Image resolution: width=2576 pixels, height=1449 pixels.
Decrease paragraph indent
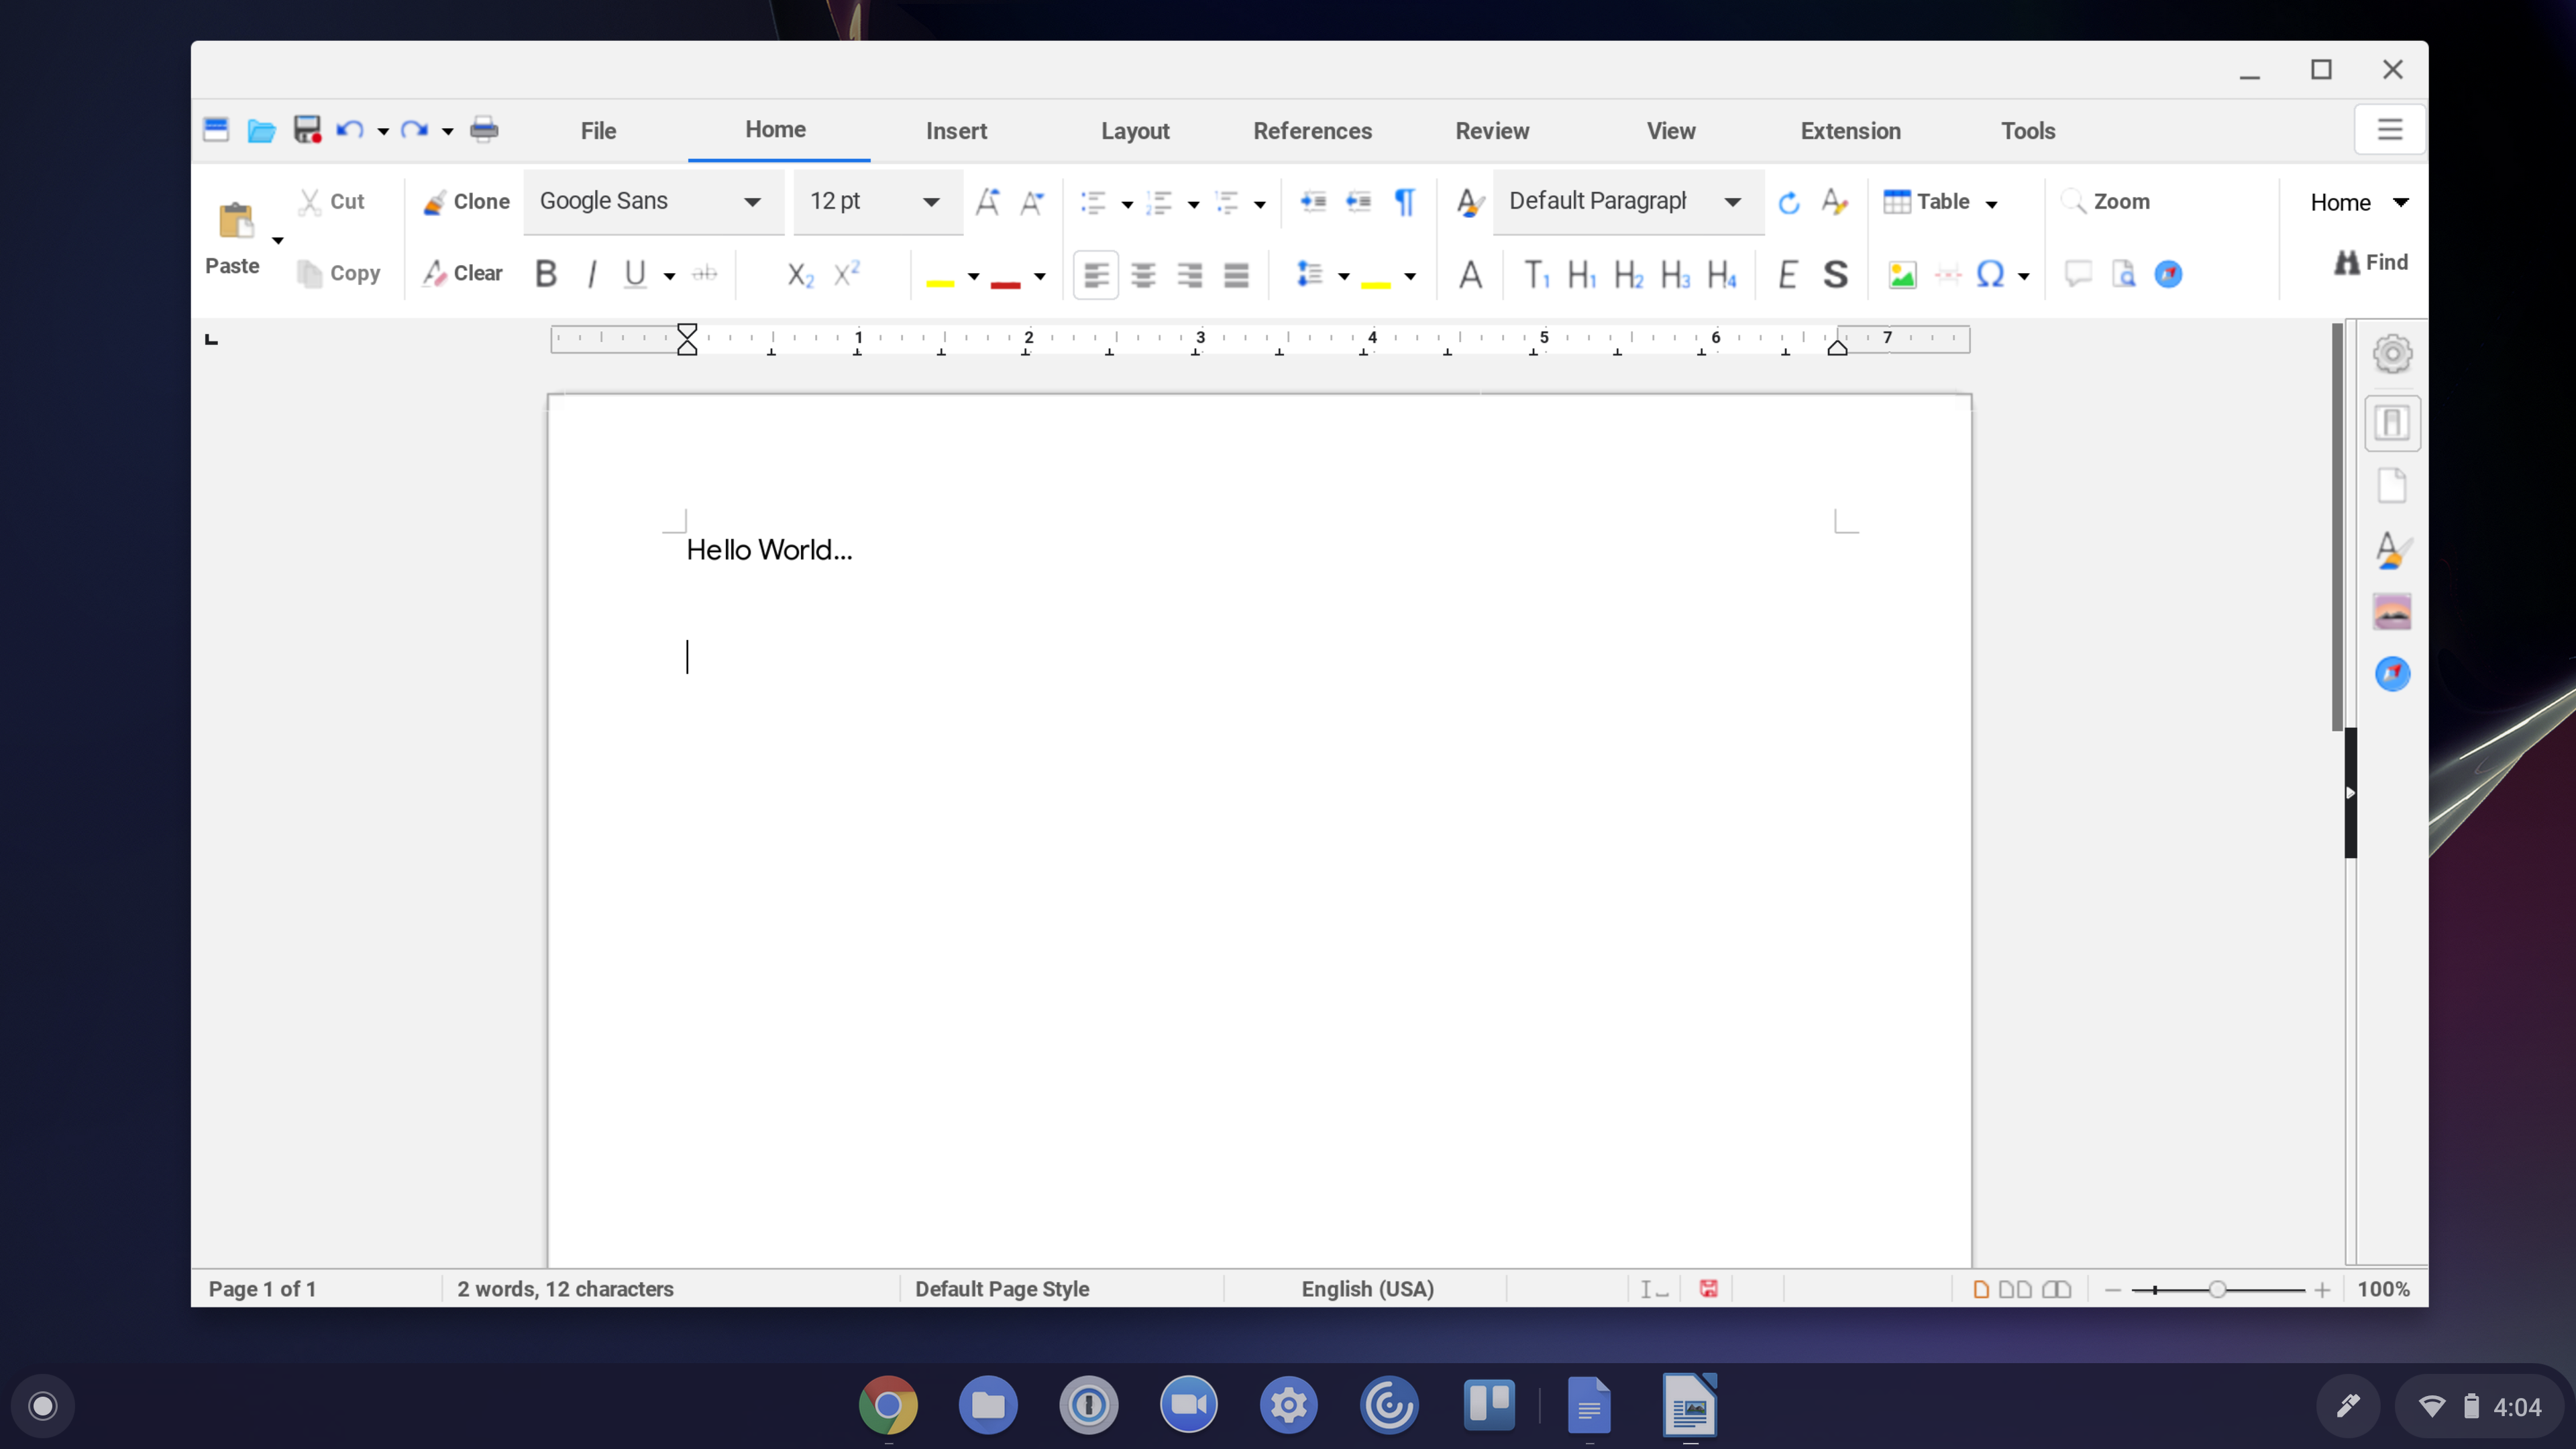tap(1358, 202)
